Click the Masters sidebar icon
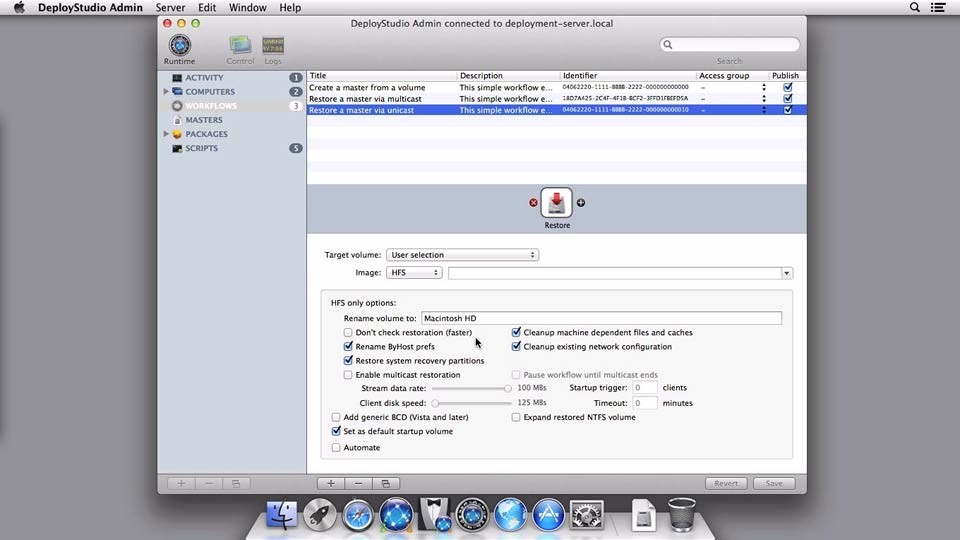Image resolution: width=960 pixels, height=540 pixels. tap(177, 120)
